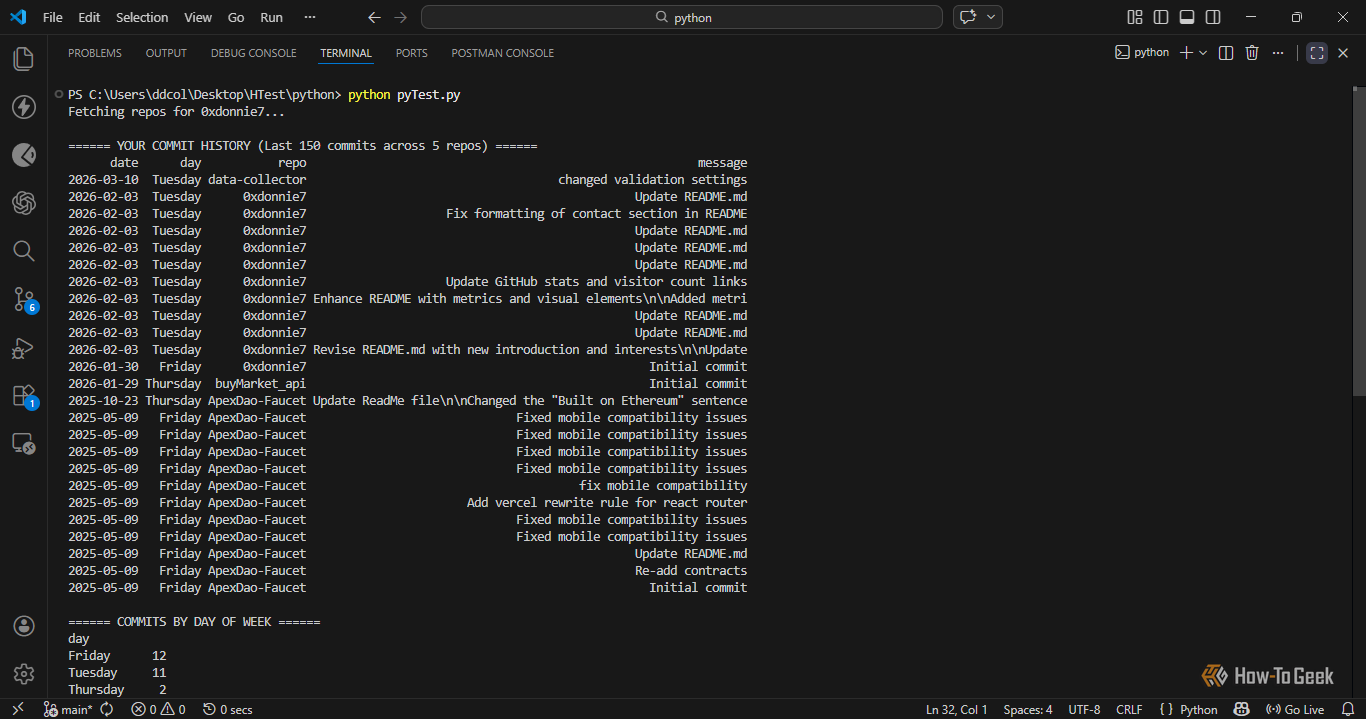Open the View menu

198,17
